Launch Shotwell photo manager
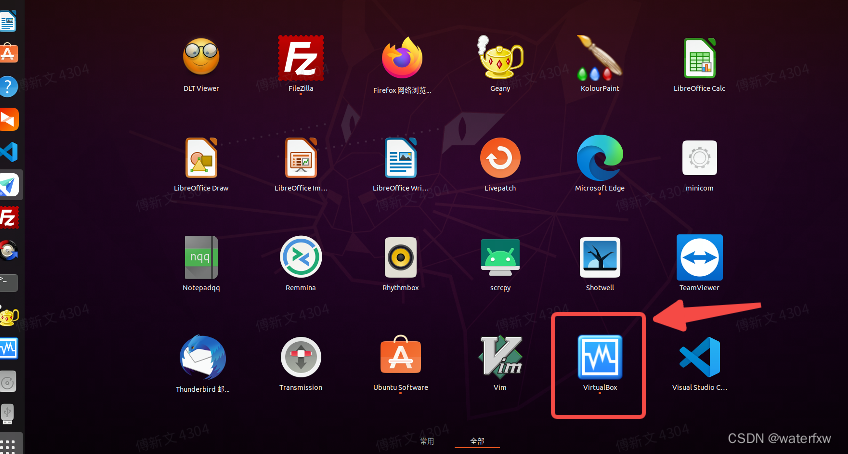Viewport: 848px width, 454px height. click(x=600, y=258)
